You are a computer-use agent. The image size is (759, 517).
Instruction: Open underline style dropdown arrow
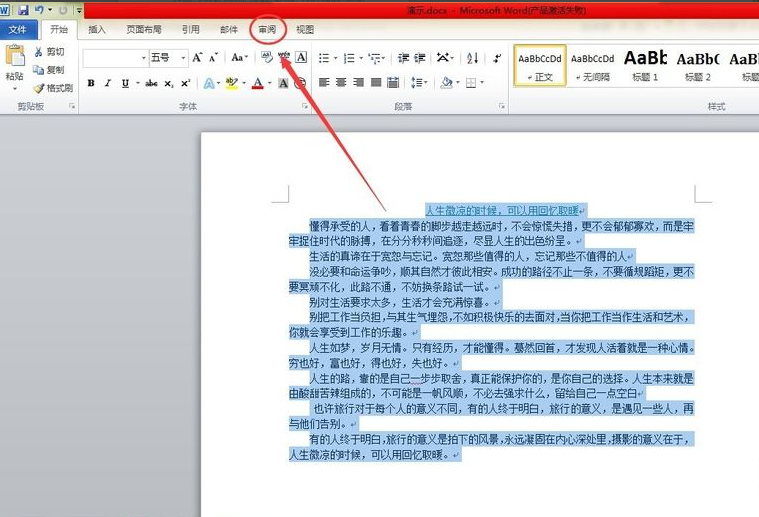pyautogui.click(x=138, y=83)
